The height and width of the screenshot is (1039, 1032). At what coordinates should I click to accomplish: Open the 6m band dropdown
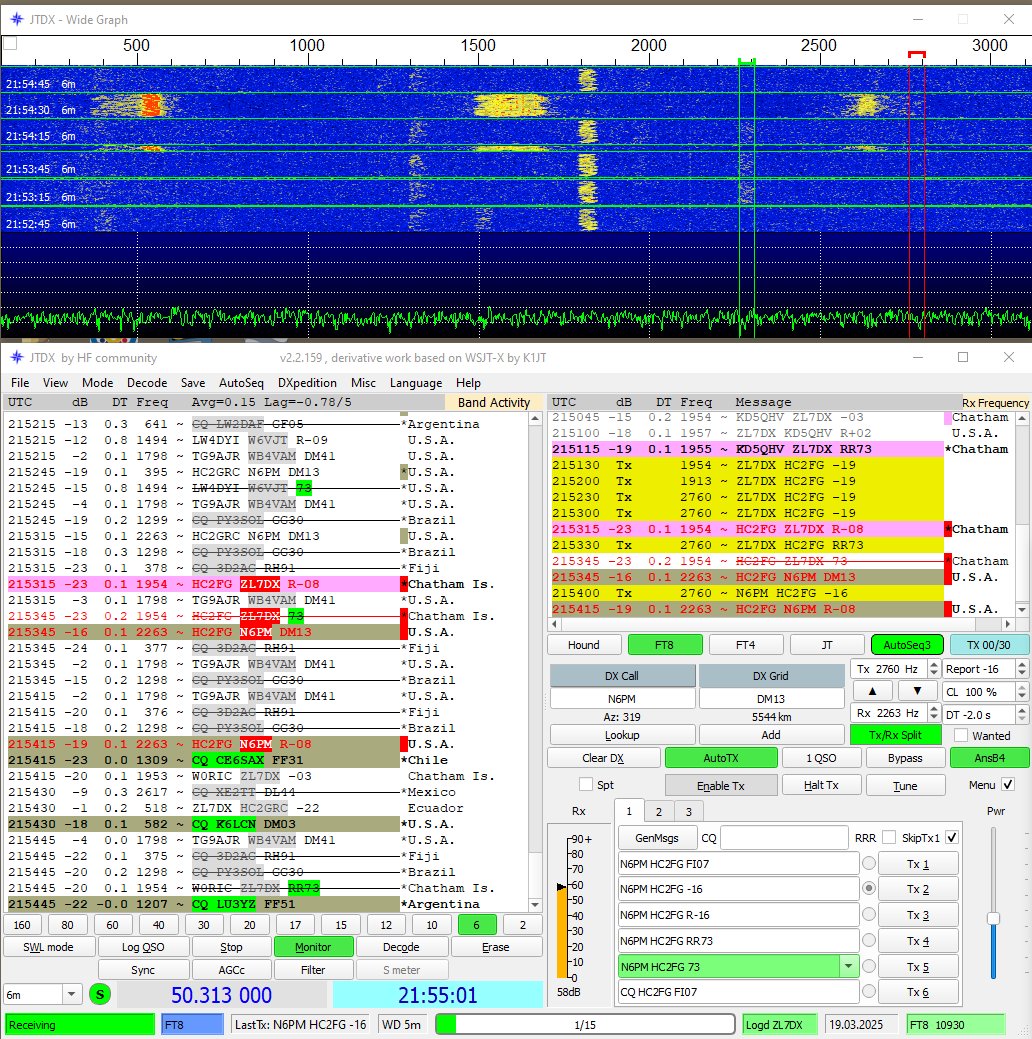pyautogui.click(x=71, y=994)
